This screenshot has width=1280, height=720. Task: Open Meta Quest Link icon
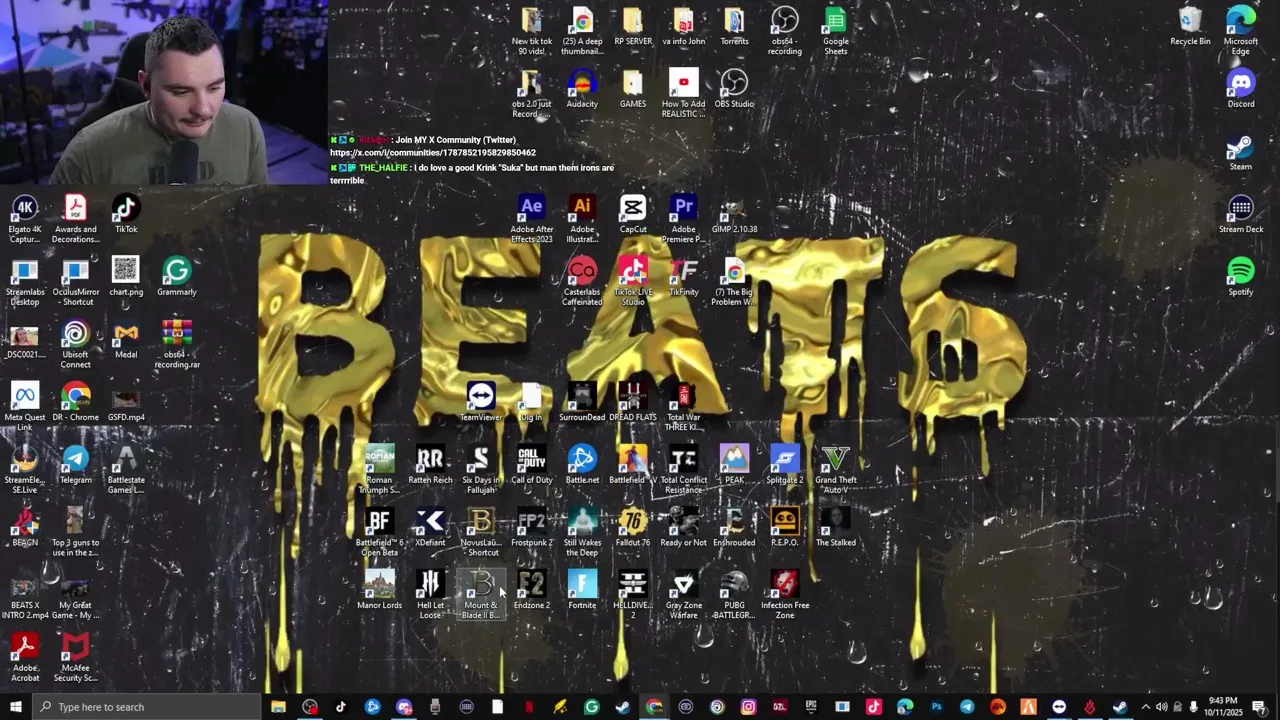25,406
